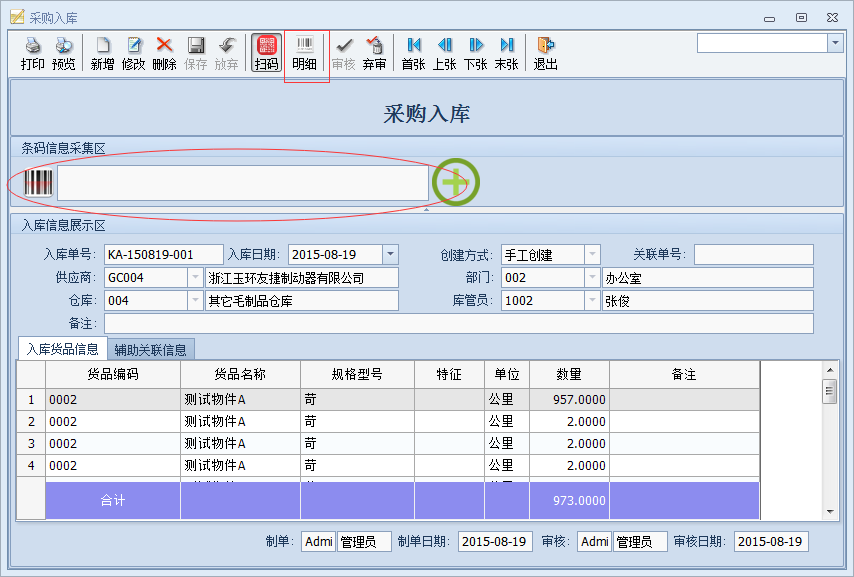Viewport: 854px width, 577px height.
Task: Click the green plus add button
Action: tap(456, 182)
